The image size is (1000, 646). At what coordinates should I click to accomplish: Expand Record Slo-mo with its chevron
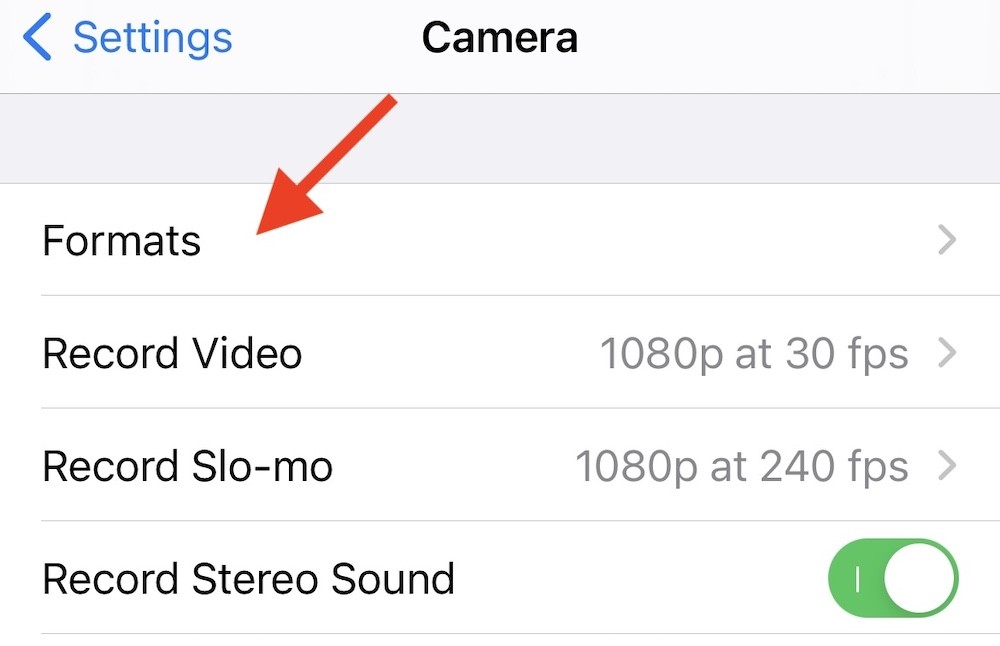click(946, 466)
